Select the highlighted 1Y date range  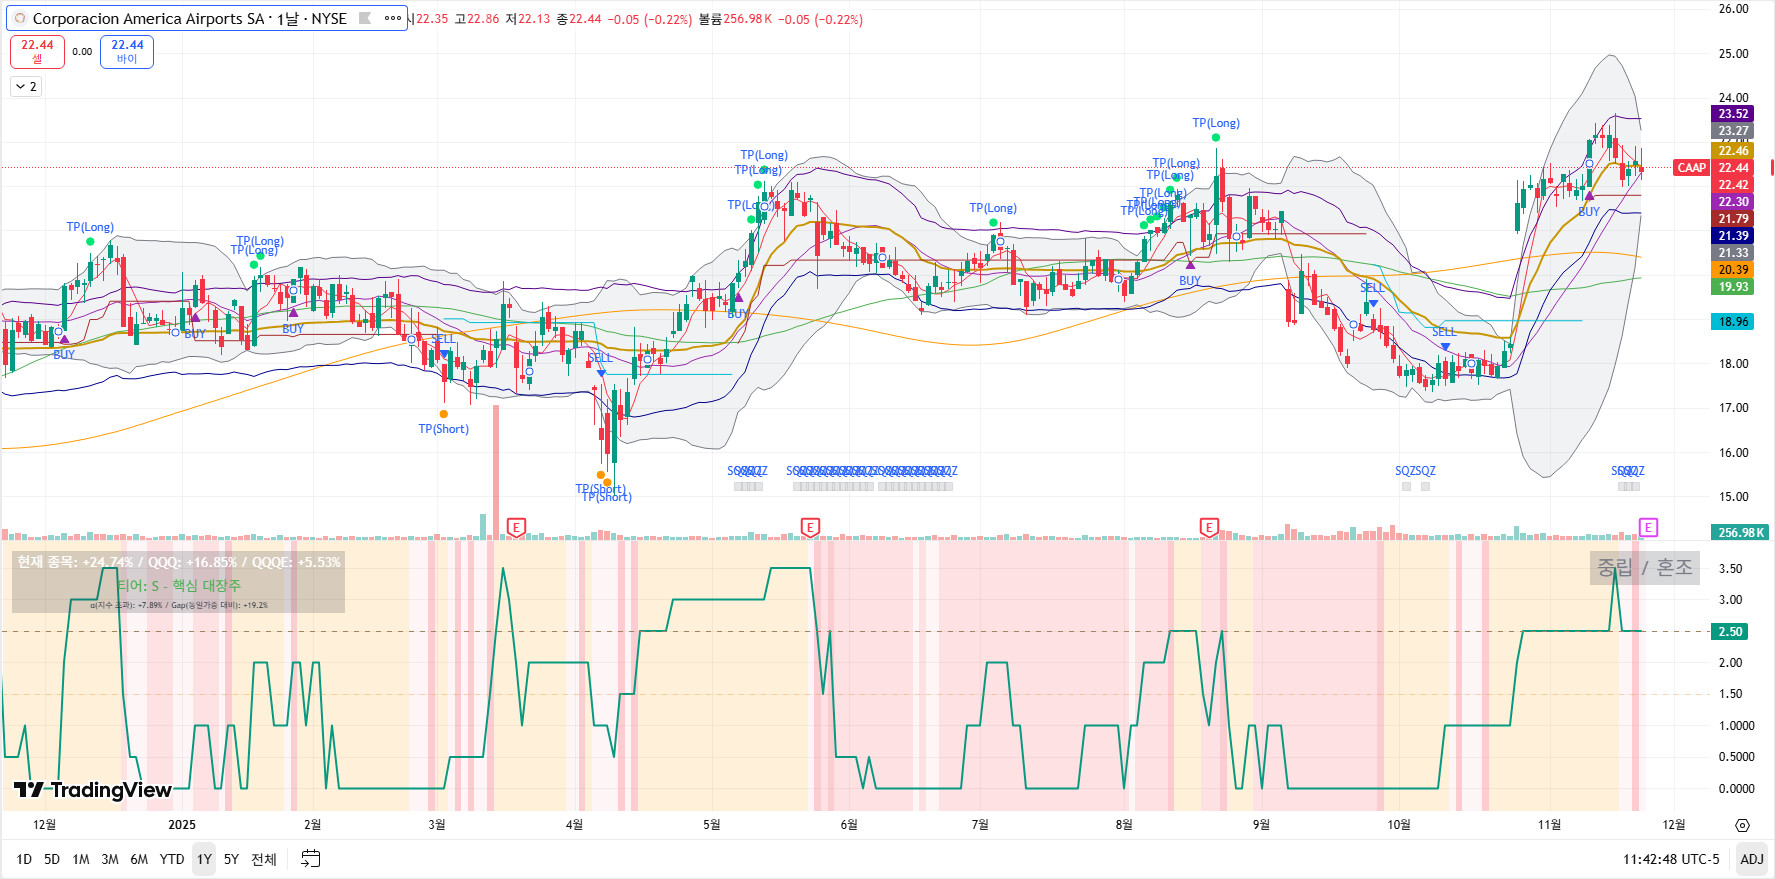click(204, 859)
